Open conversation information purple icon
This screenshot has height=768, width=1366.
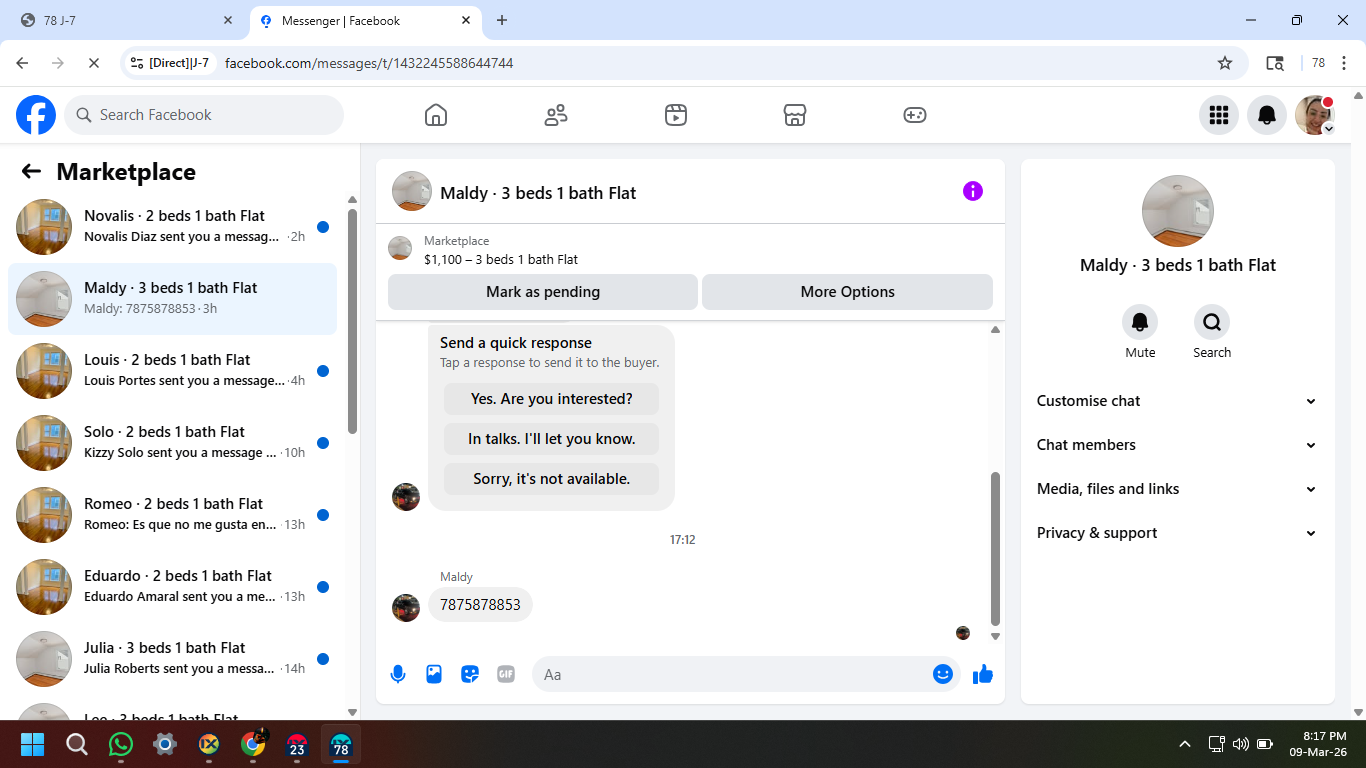click(973, 191)
